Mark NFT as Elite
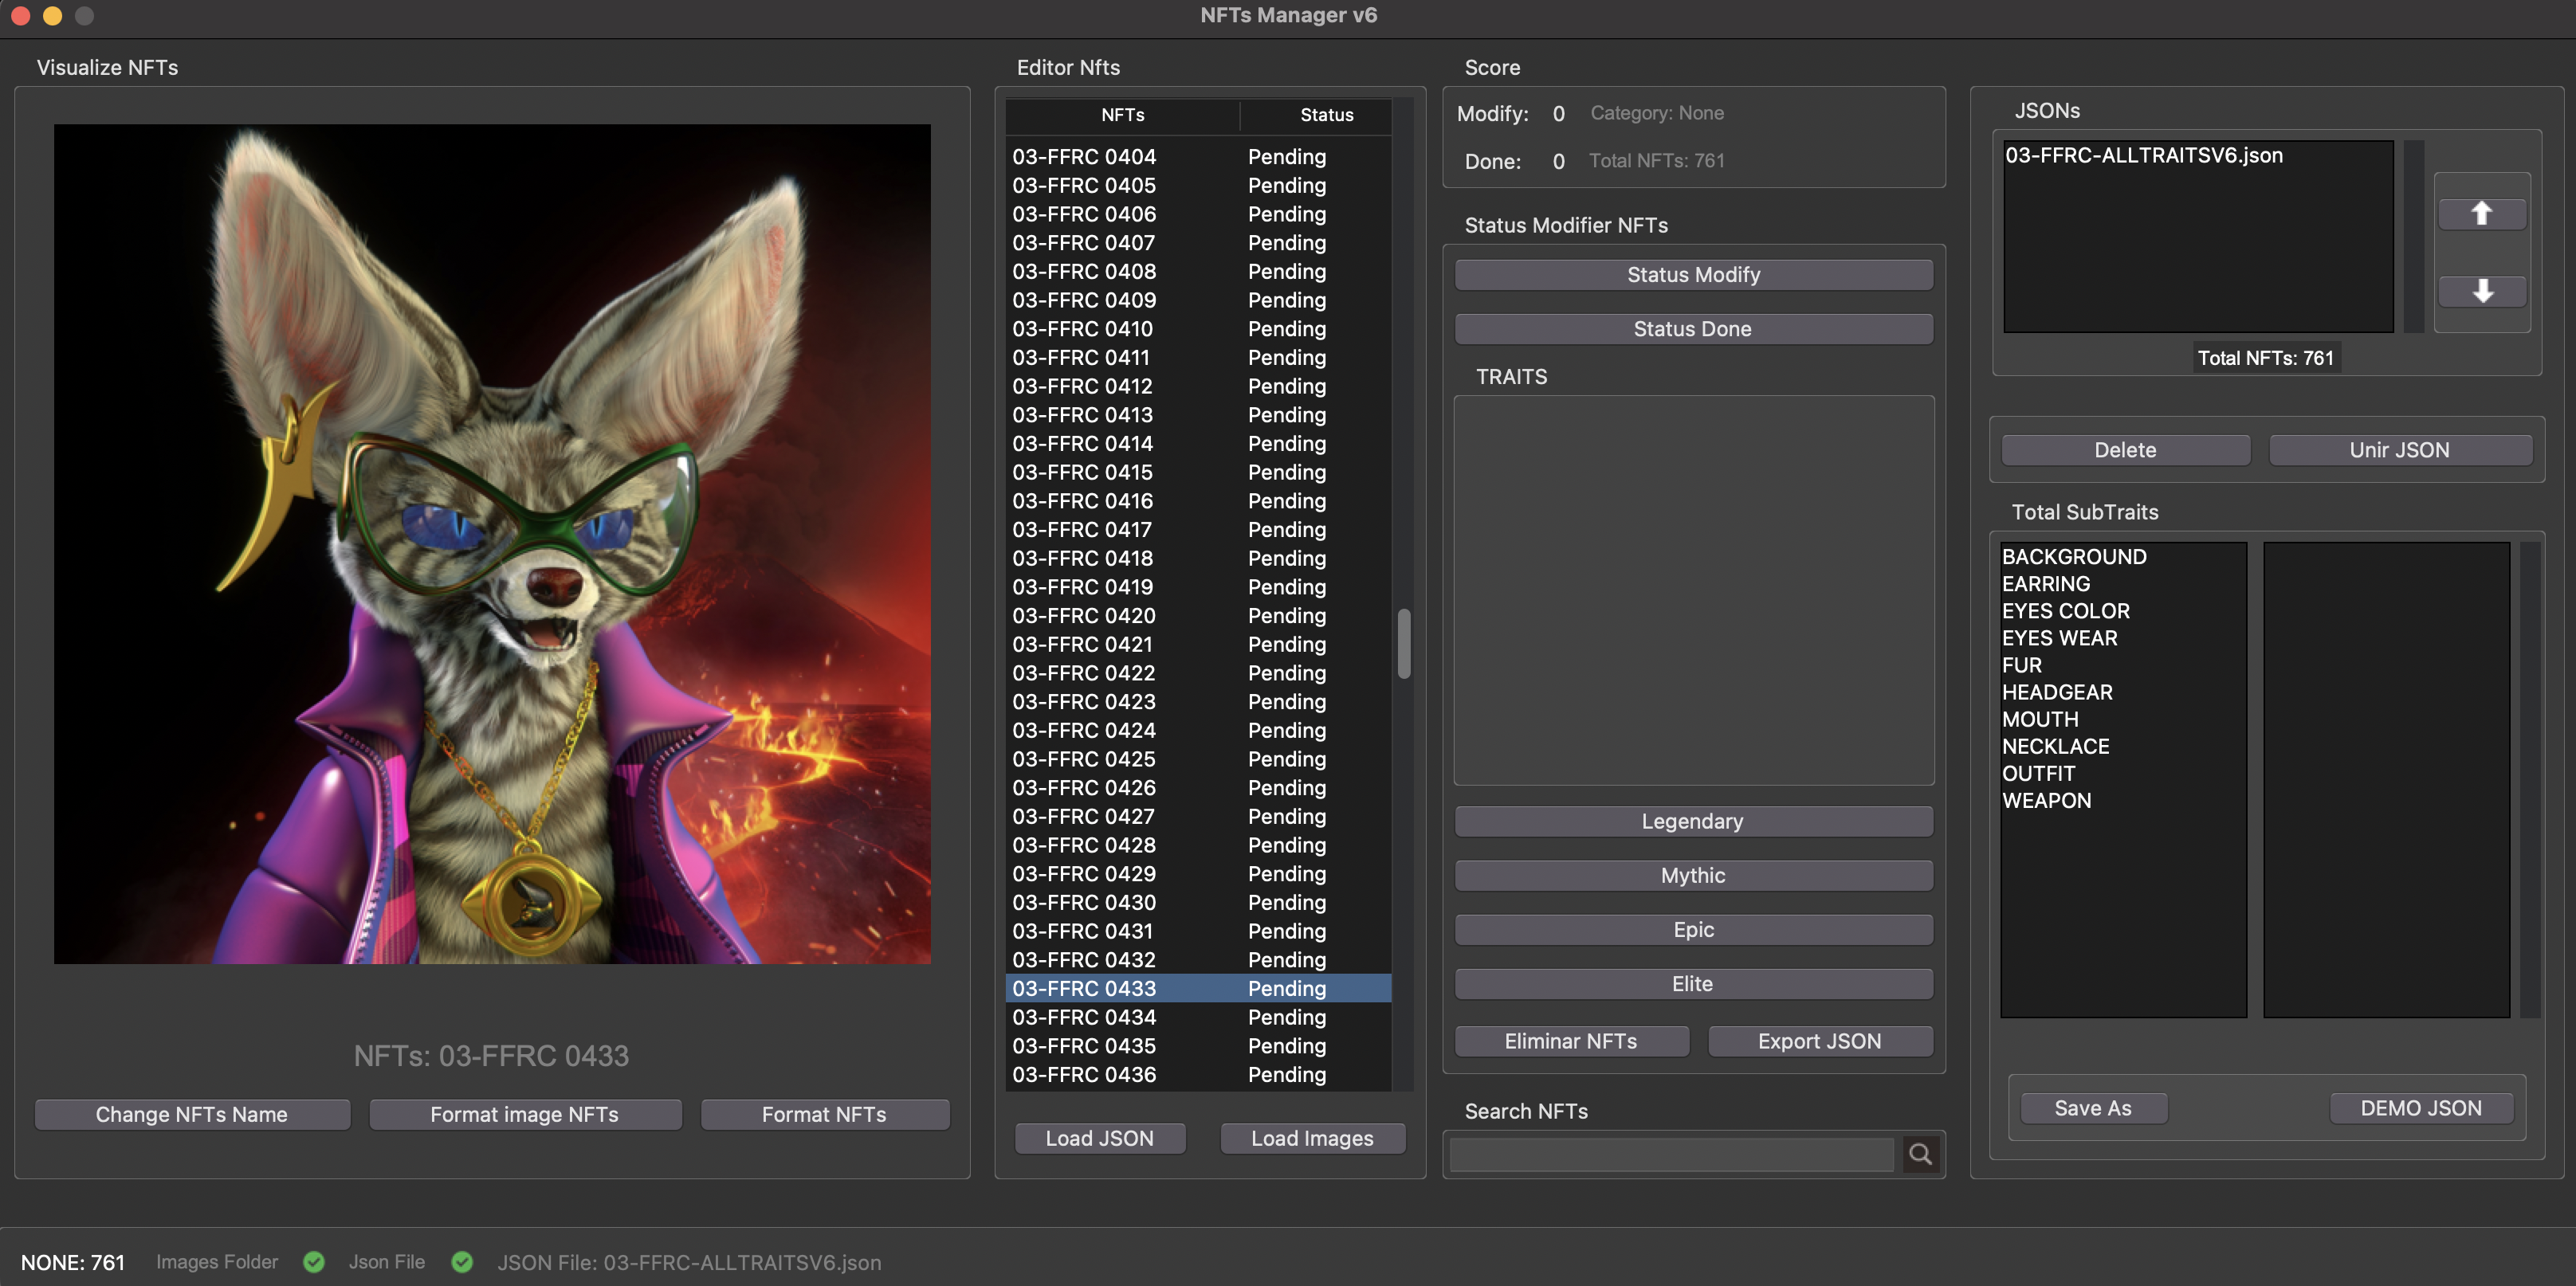 point(1693,983)
